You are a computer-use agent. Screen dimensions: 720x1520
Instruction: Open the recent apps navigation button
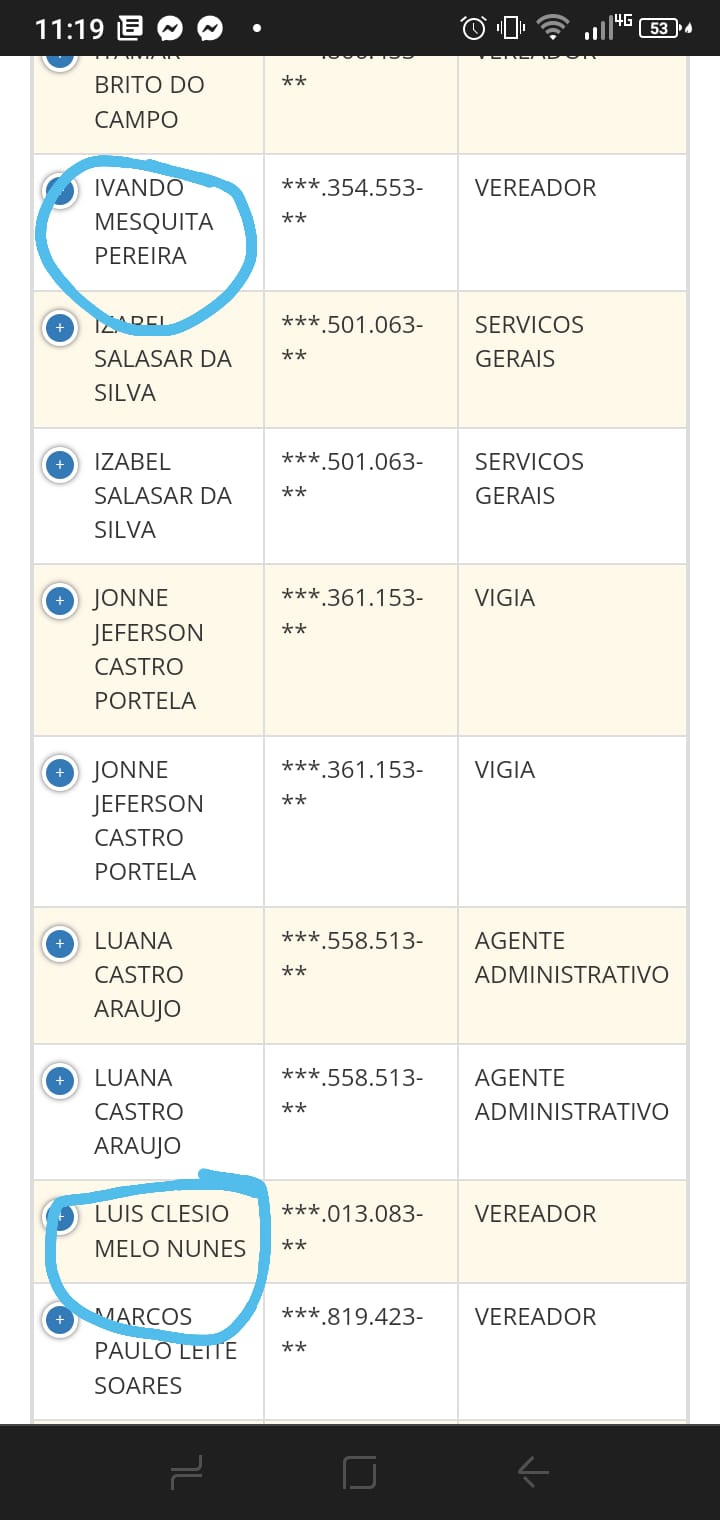187,1471
